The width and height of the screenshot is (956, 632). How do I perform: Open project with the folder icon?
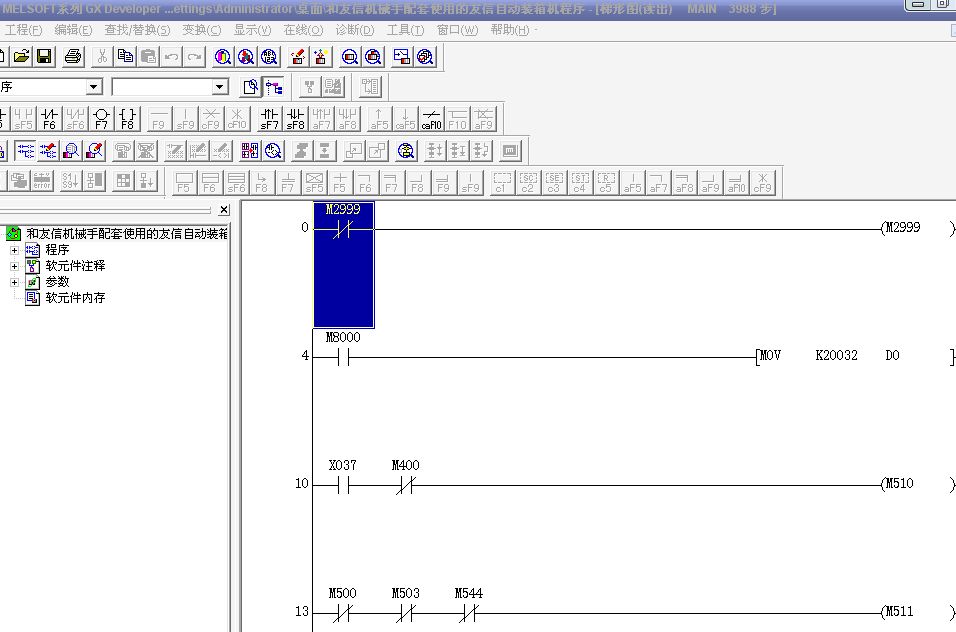(x=21, y=57)
